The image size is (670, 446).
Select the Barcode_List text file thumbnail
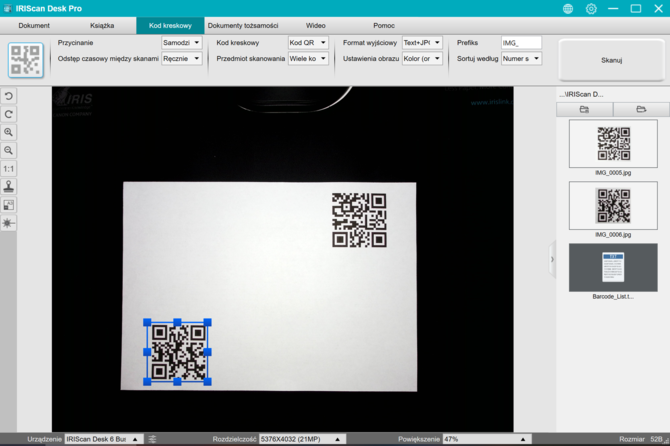pos(613,267)
